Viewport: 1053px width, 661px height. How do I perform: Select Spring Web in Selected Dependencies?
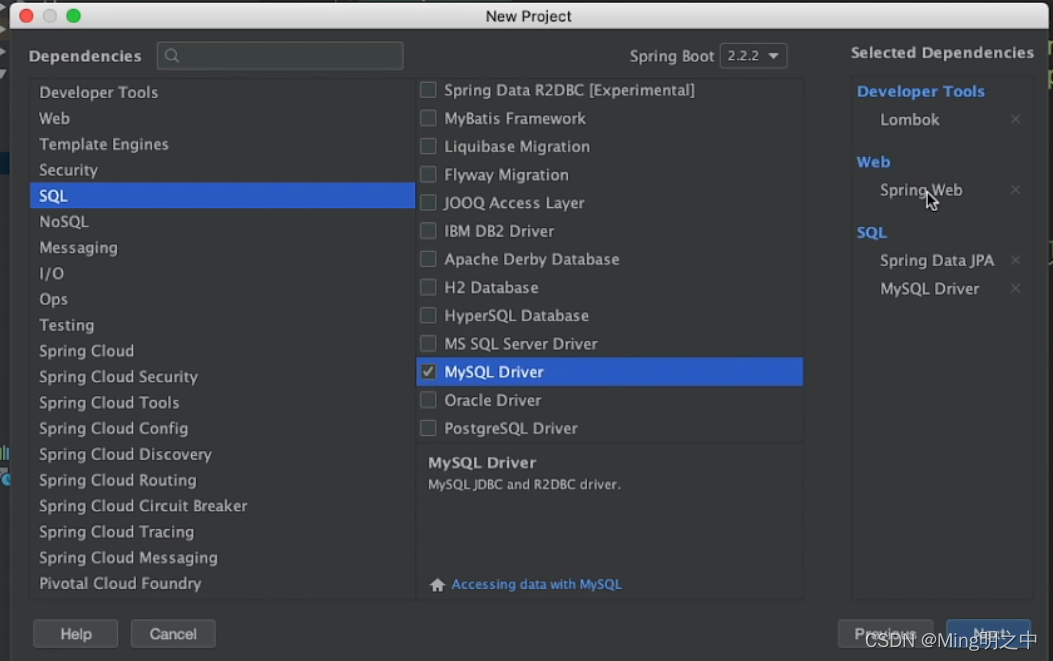(x=921, y=190)
